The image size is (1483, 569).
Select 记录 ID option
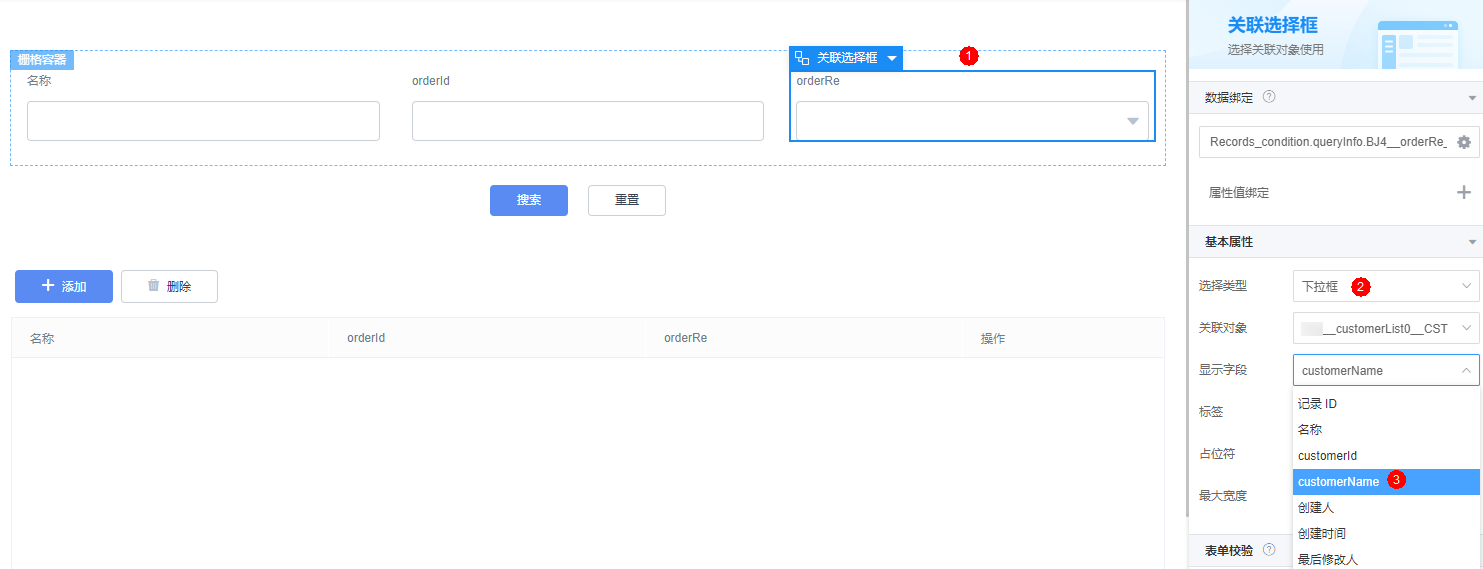(x=1386, y=404)
